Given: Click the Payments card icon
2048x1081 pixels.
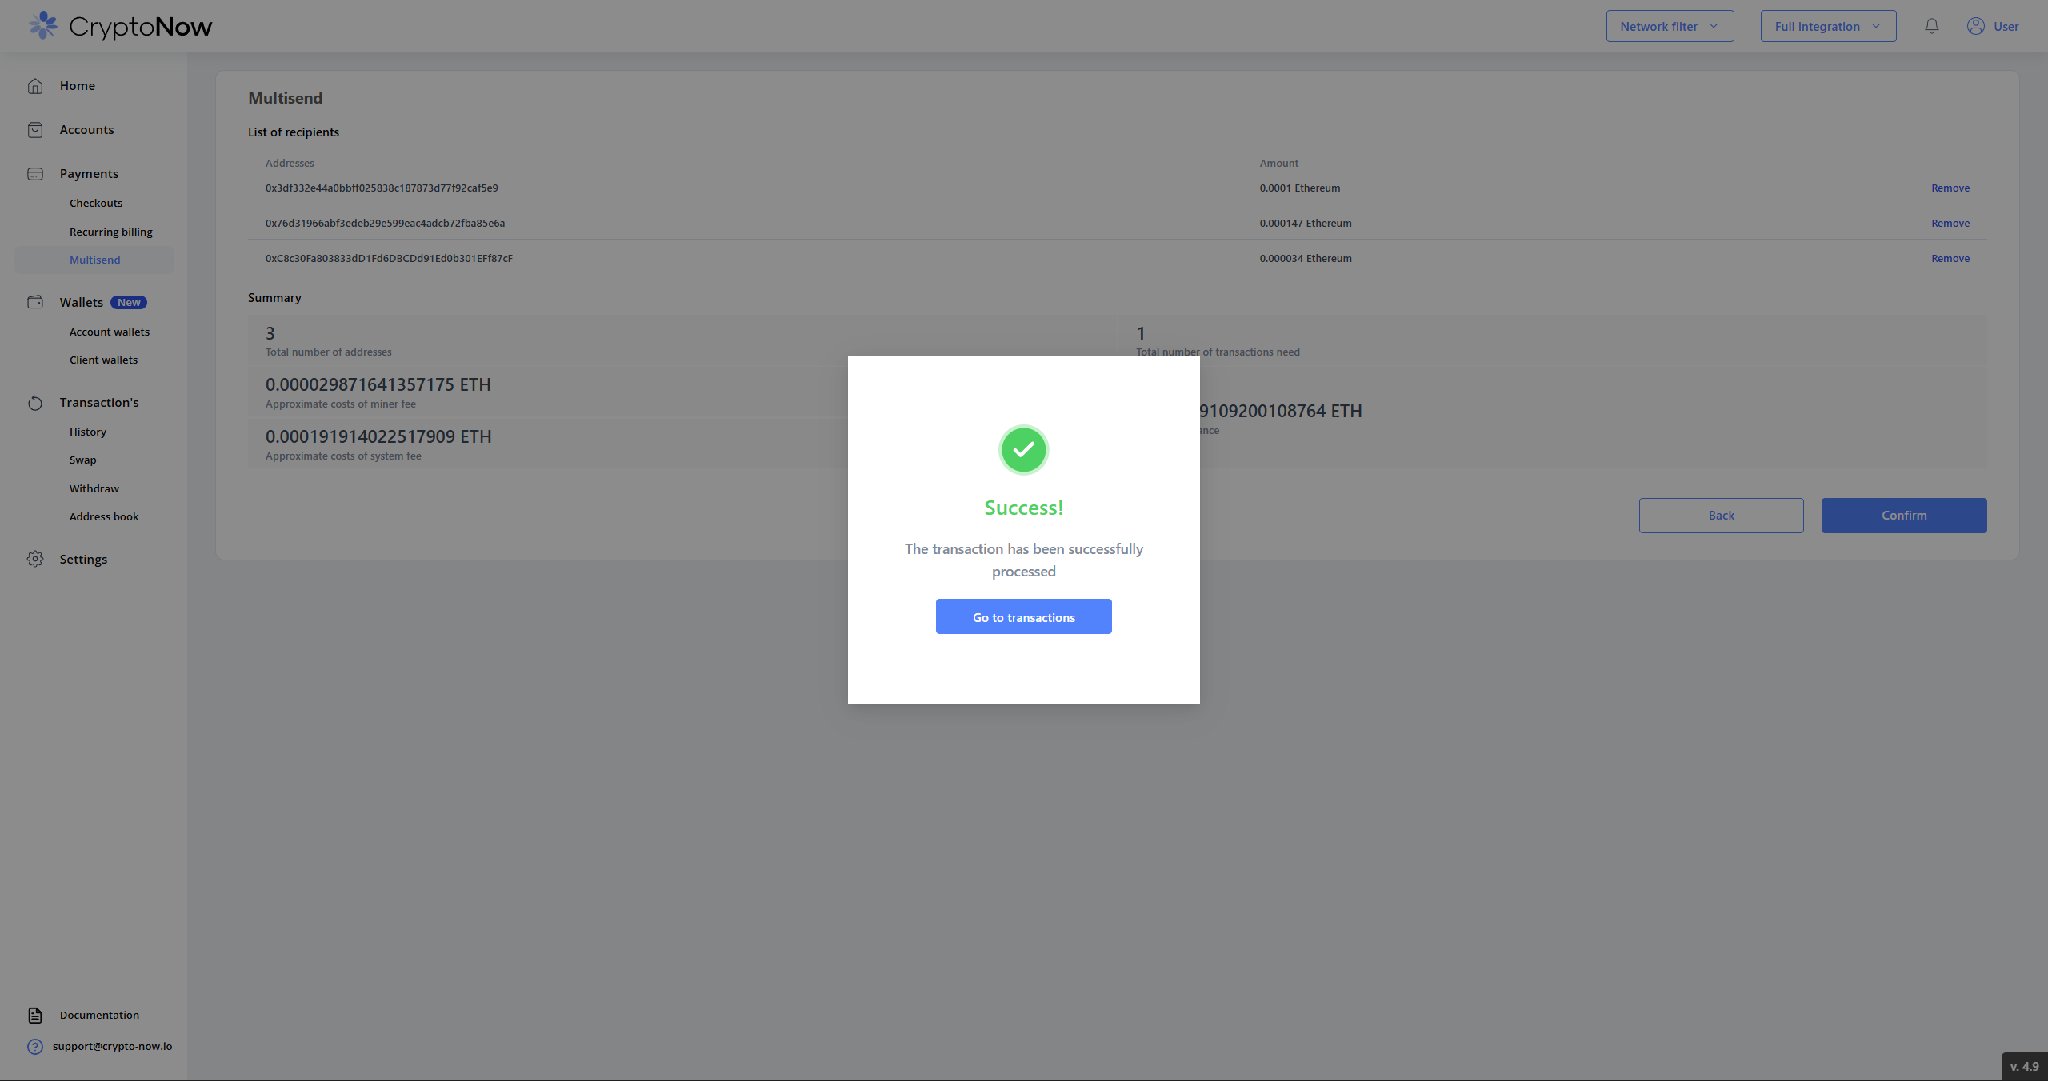Looking at the screenshot, I should point(35,174).
